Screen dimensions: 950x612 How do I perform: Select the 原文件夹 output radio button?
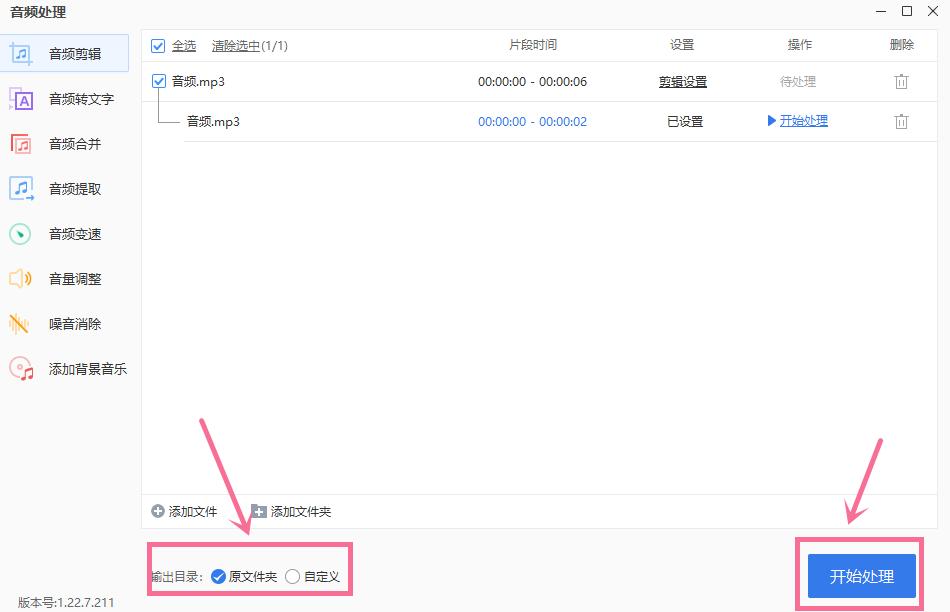point(218,576)
